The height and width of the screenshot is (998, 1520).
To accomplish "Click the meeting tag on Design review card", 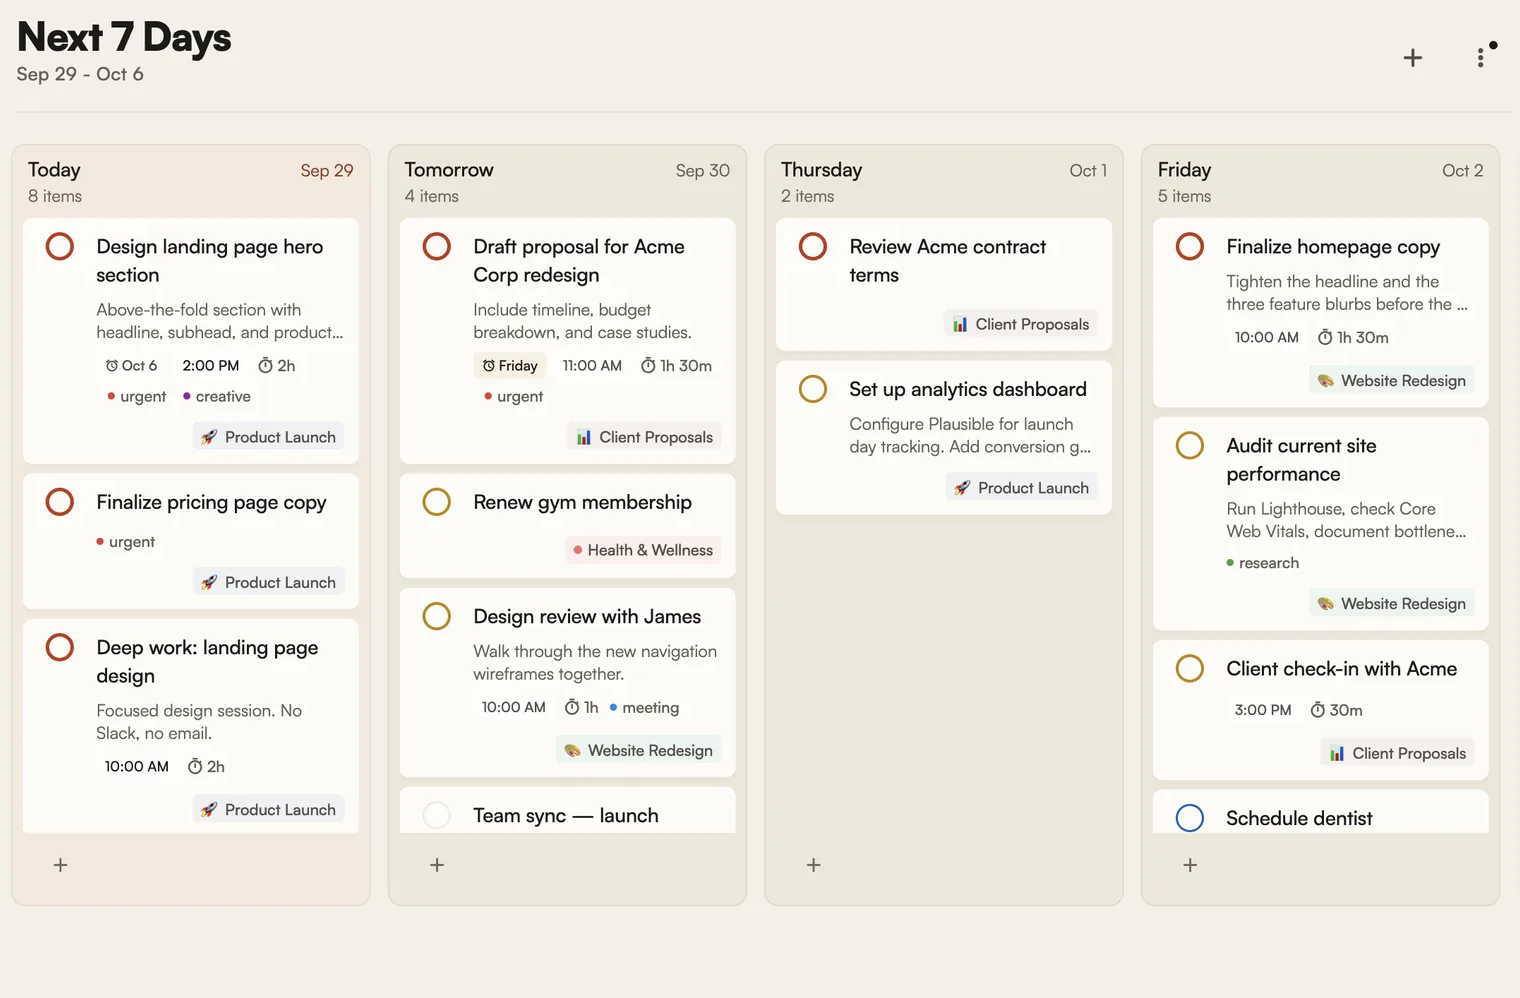I will [x=644, y=708].
